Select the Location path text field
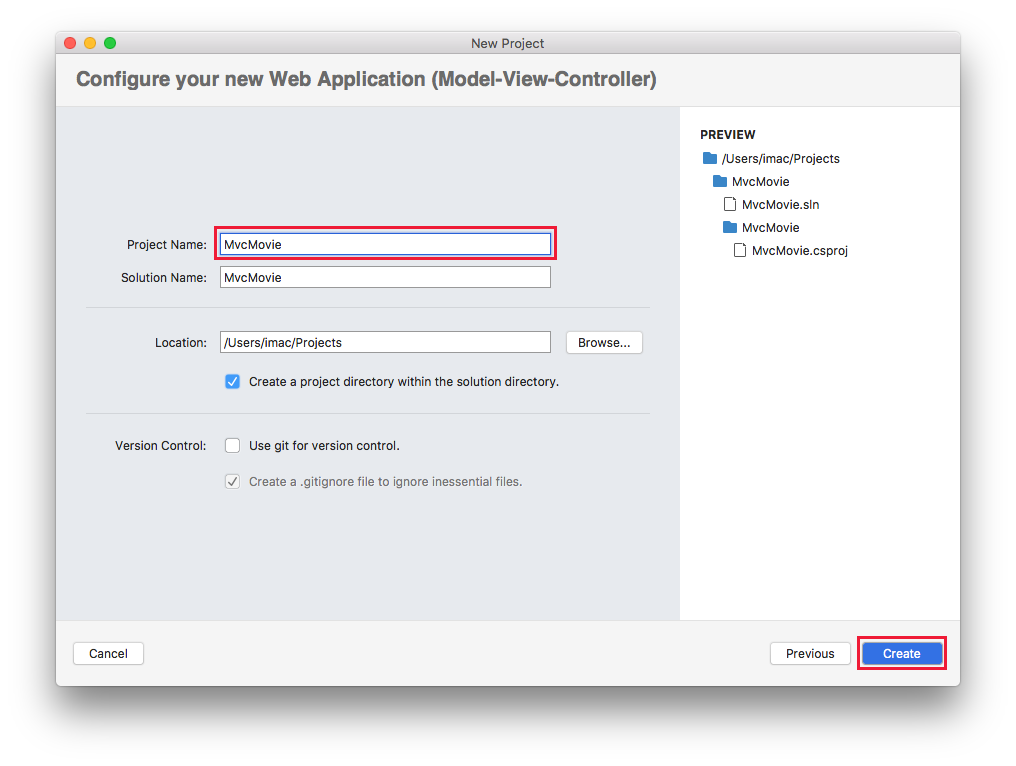Viewport: 1016px width, 766px height. point(385,342)
